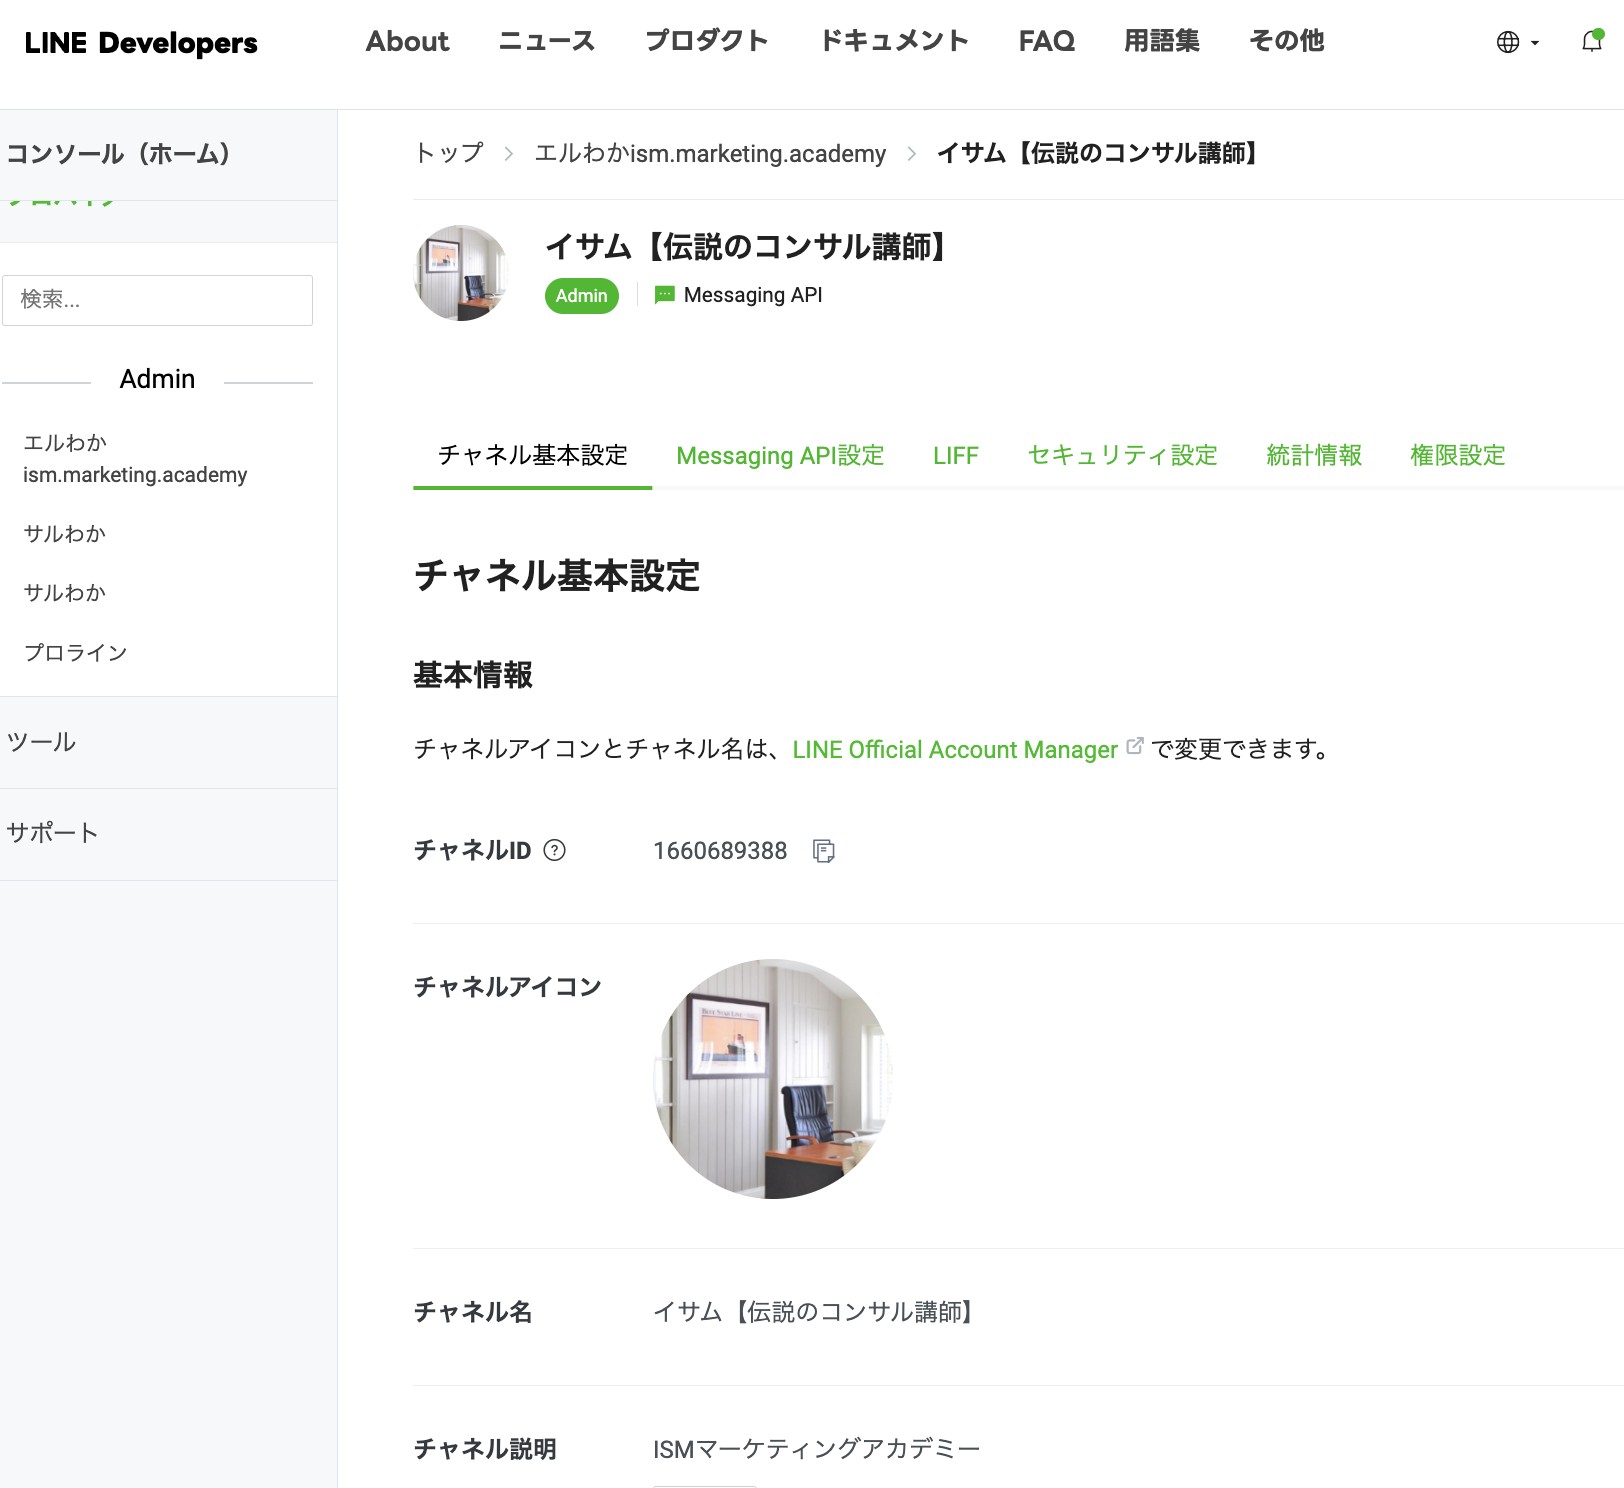Click the green Admin badge
The height and width of the screenshot is (1488, 1624).
coord(582,296)
